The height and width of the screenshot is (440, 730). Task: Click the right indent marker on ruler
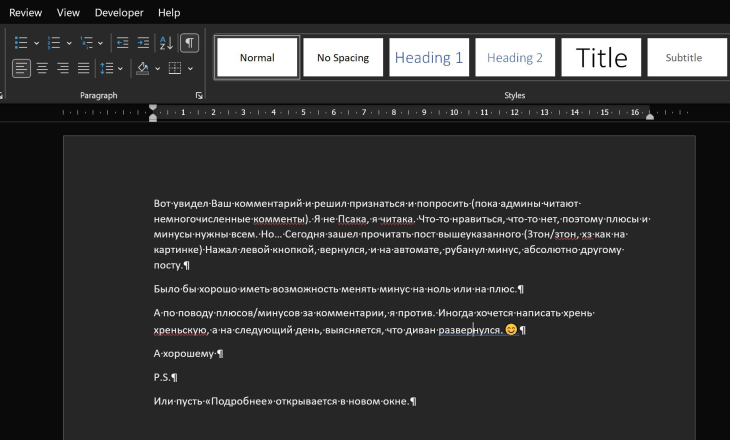[650, 116]
